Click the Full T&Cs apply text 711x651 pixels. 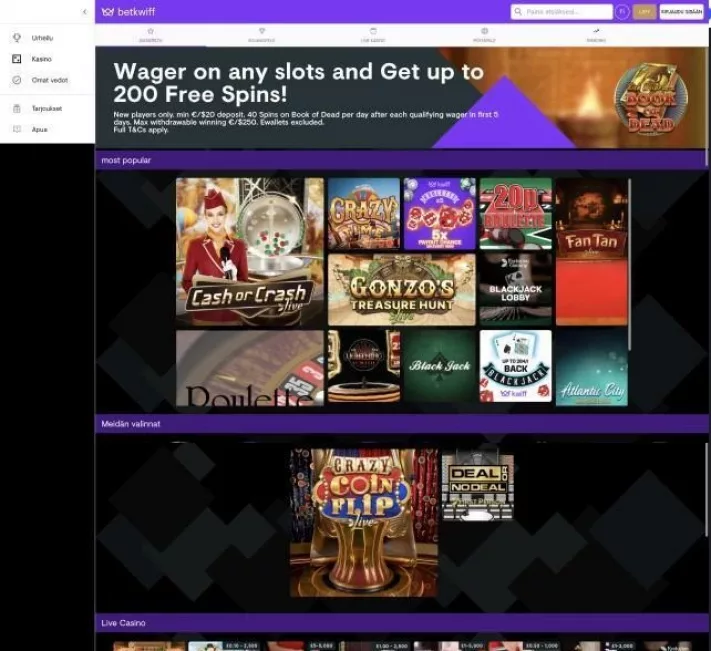pyautogui.click(x=141, y=130)
